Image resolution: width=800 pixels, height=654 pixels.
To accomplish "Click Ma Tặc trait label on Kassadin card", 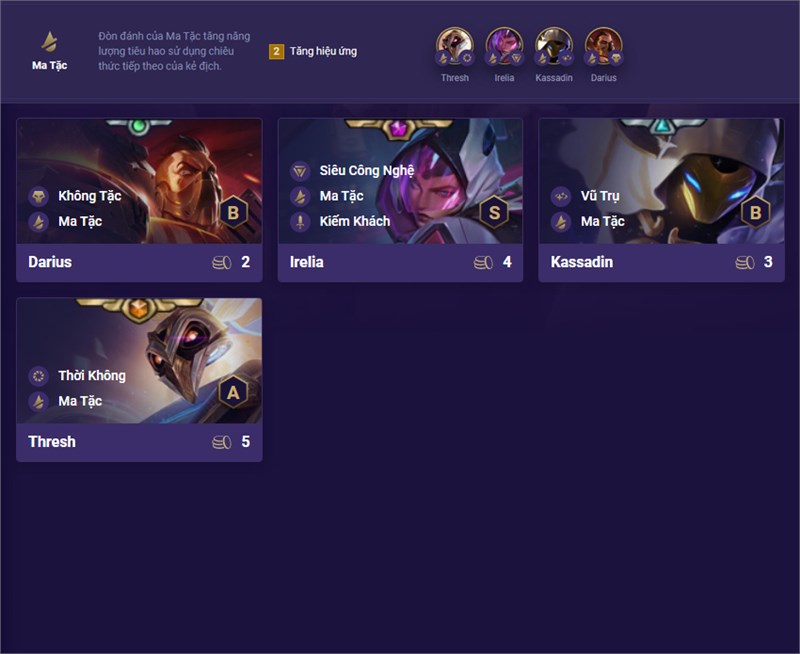I will 603,221.
